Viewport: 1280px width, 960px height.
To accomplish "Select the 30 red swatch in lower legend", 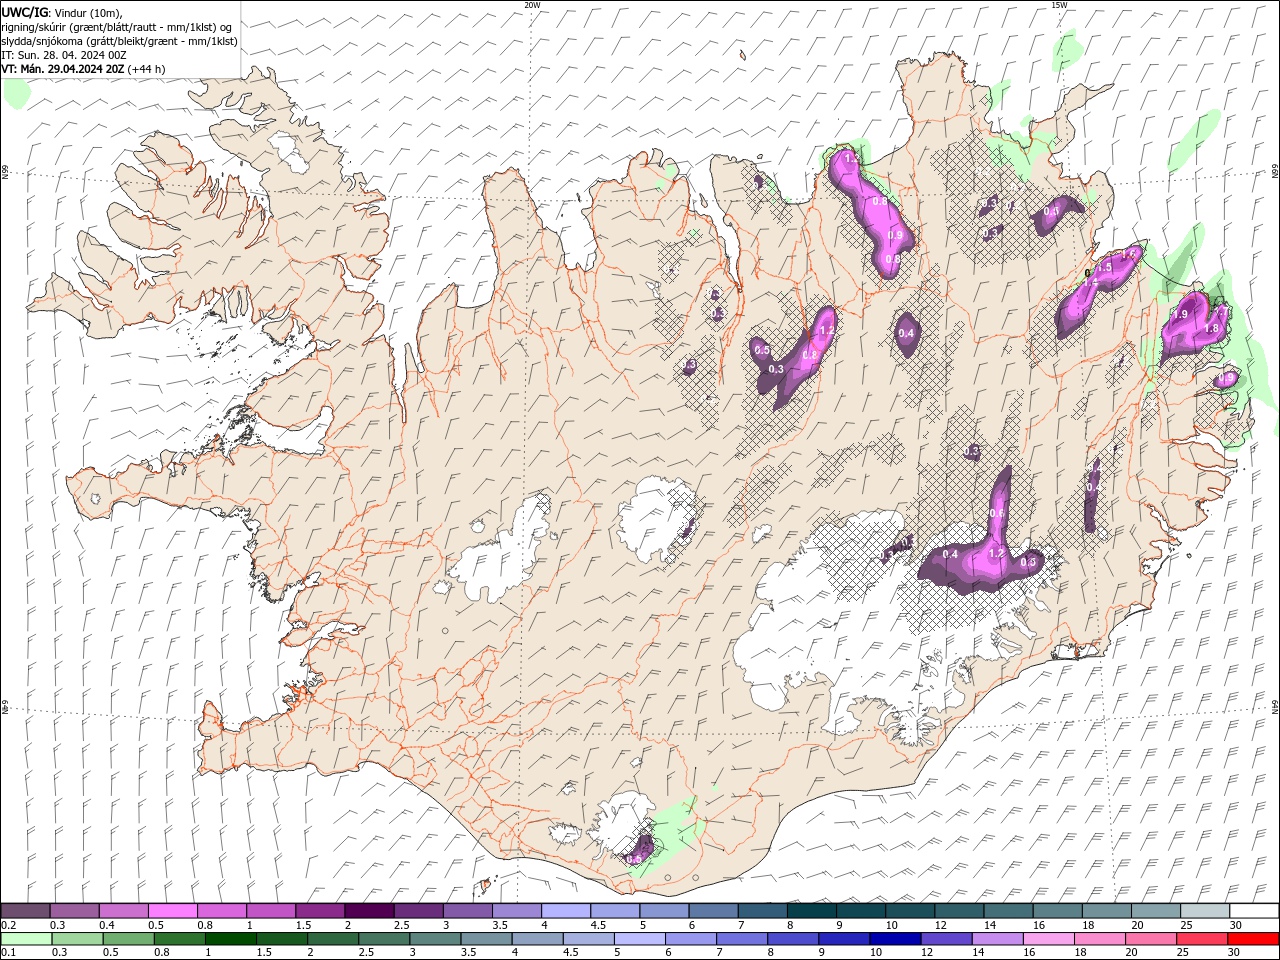I will pyautogui.click(x=1253, y=939).
